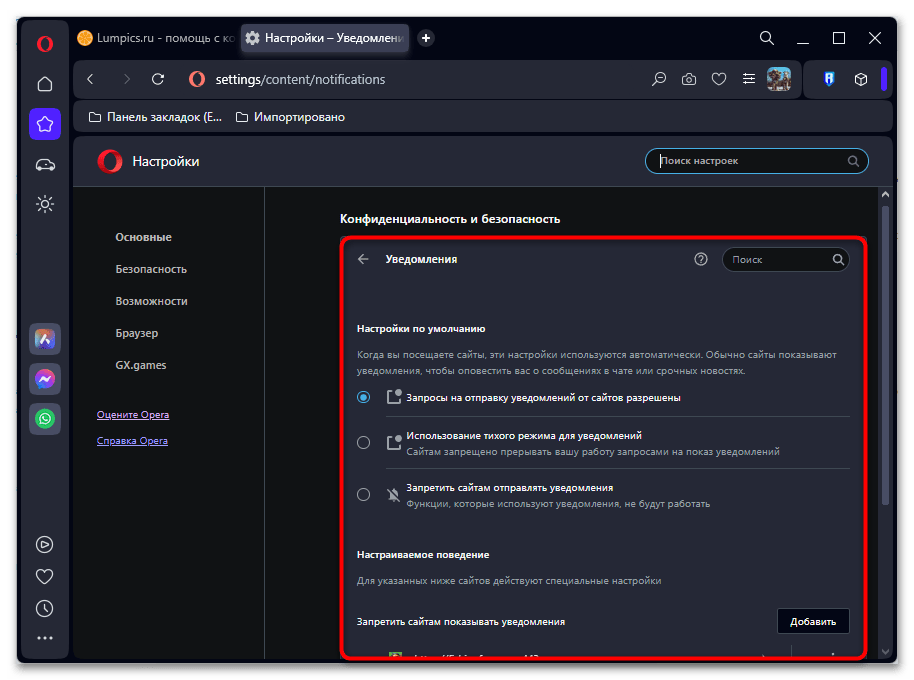Open the sidebar three-dots more menu
Screen dimensions: 914x680
click(45, 638)
